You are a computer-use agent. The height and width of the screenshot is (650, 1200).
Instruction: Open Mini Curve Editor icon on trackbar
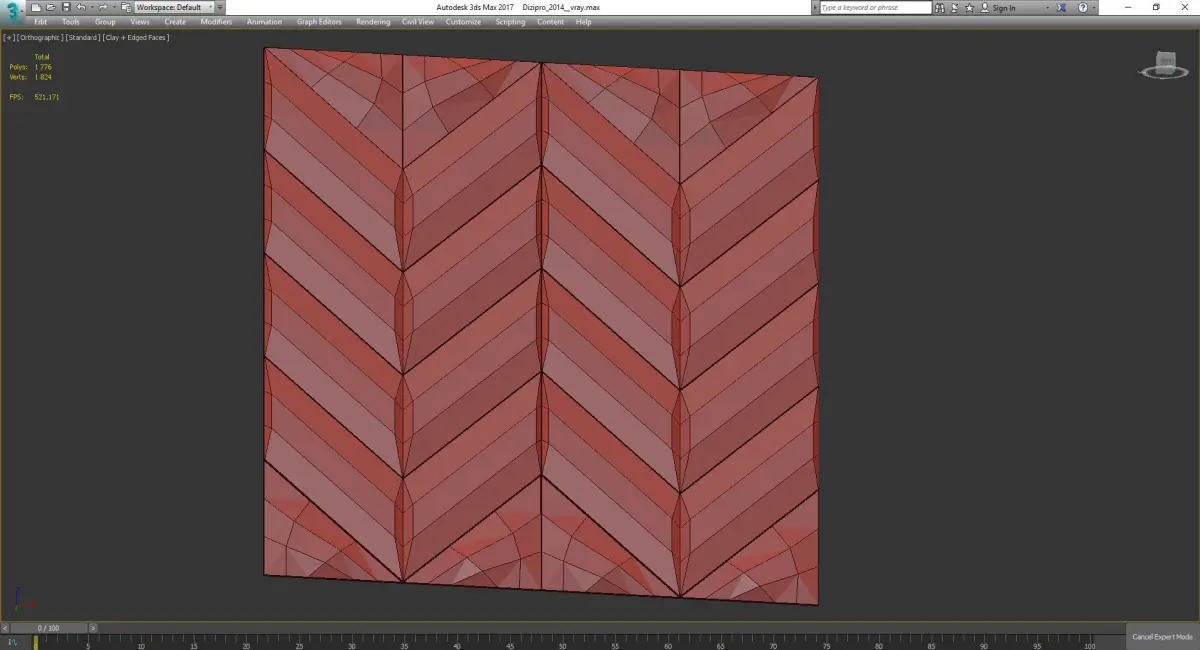[12, 641]
